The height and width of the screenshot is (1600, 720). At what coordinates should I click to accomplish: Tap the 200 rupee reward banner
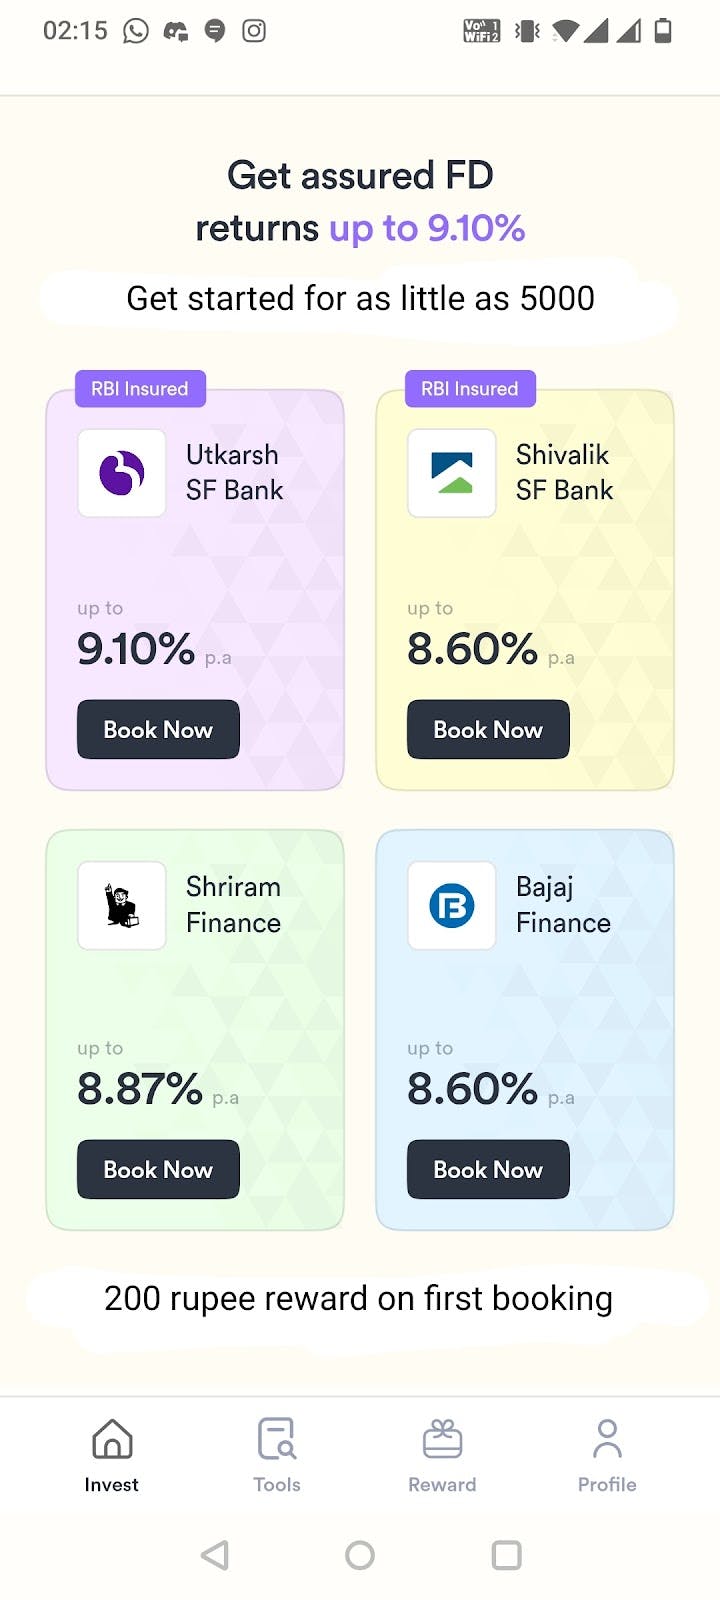358,1298
